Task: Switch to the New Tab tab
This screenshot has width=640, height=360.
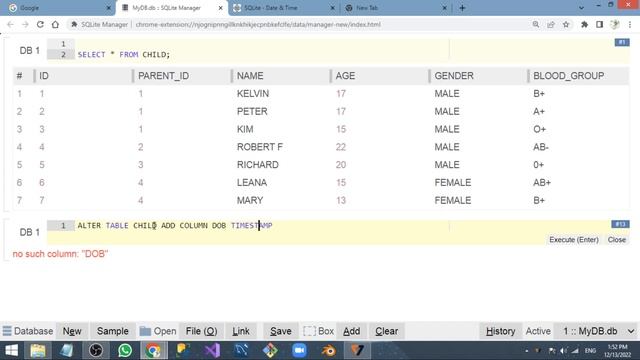Action: pyautogui.click(x=396, y=8)
